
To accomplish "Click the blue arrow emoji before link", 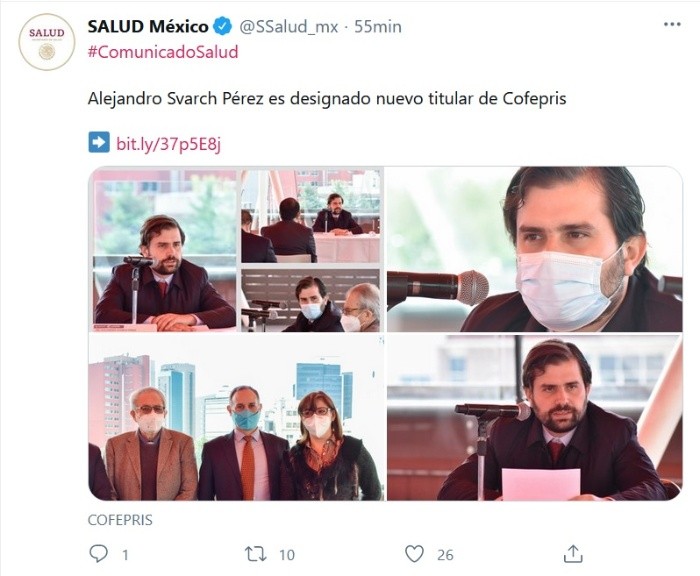I will point(99,142).
